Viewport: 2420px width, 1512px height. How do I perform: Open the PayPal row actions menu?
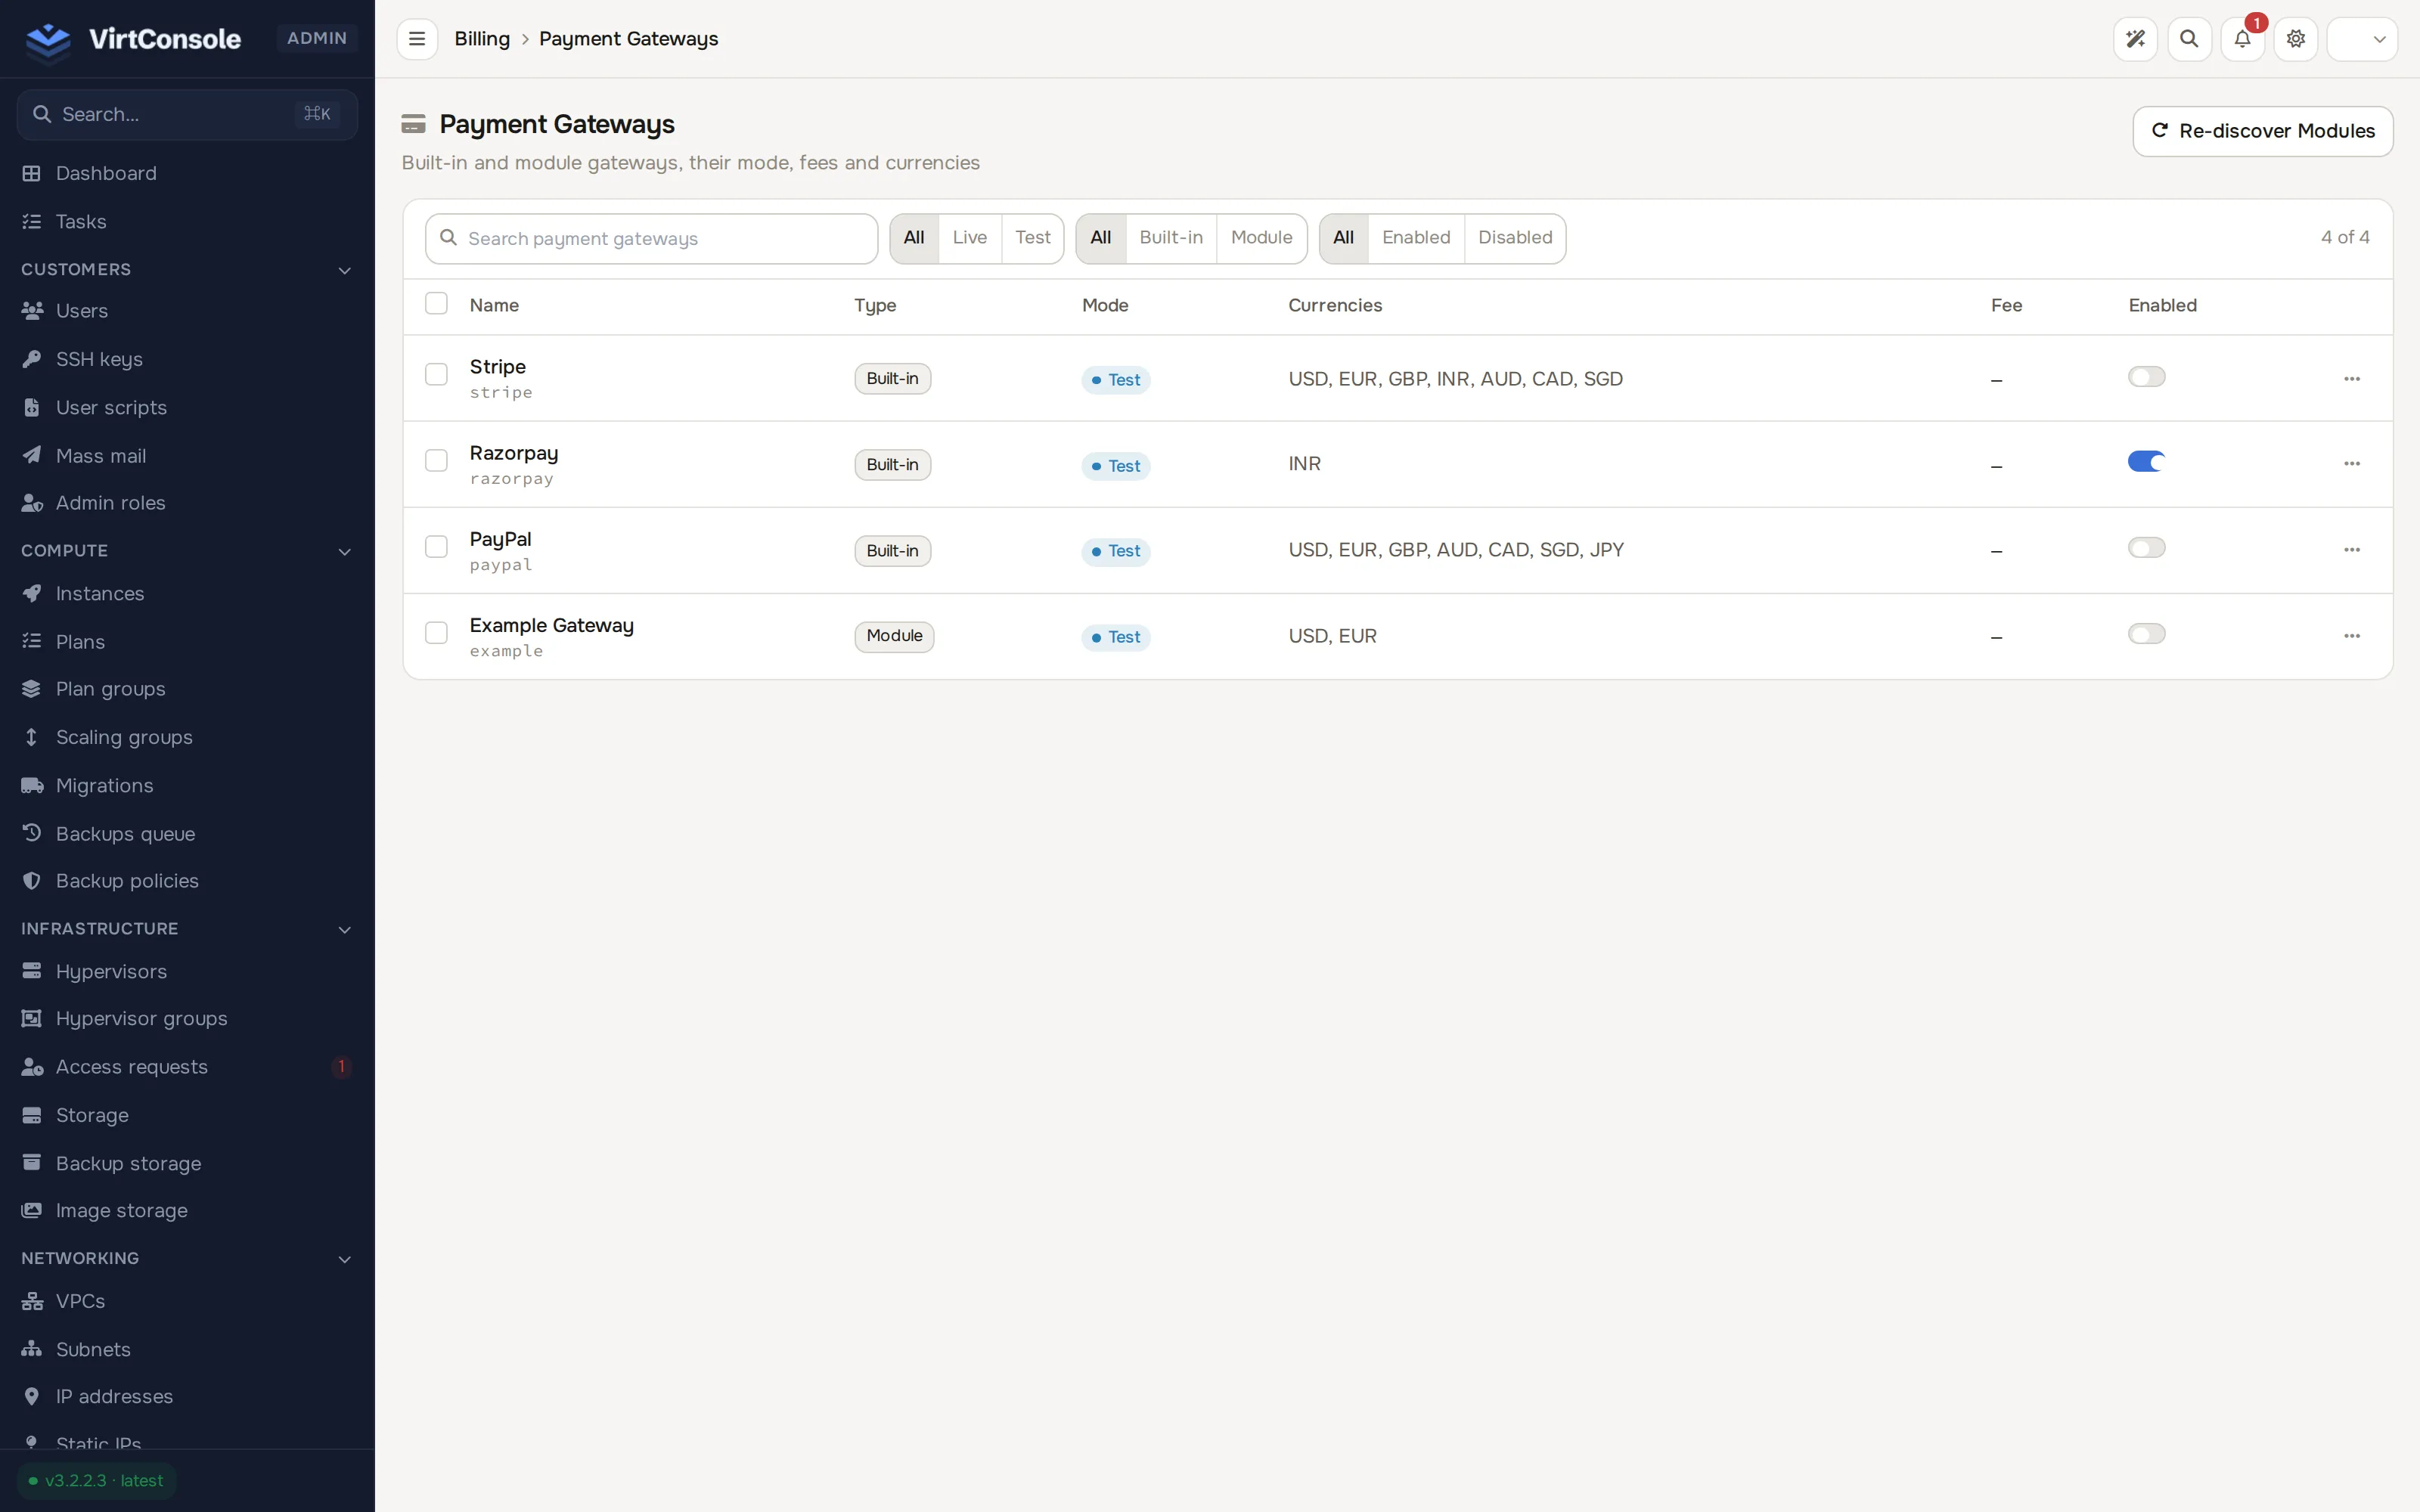coord(2352,550)
